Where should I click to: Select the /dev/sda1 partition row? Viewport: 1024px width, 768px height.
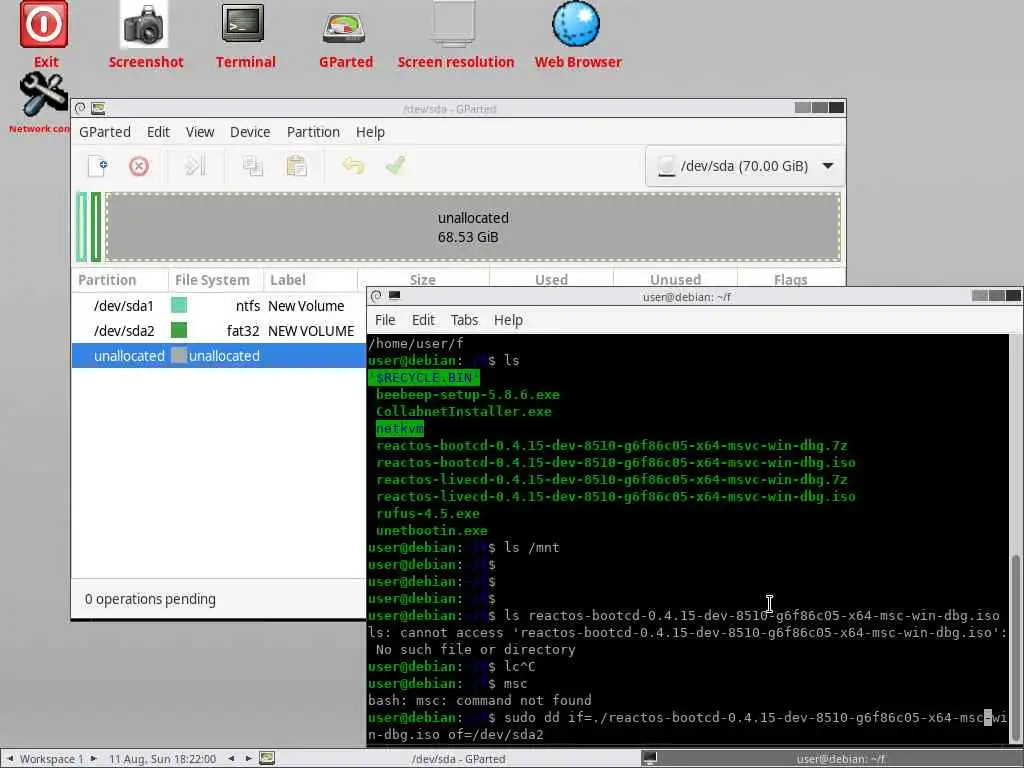click(x=219, y=306)
